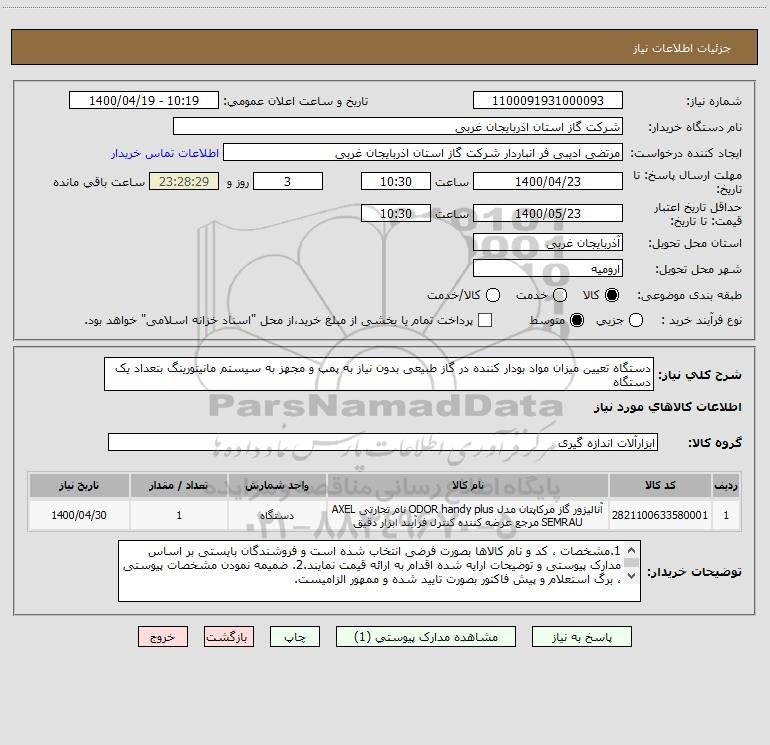Click the remaining time field 23:28:29
This screenshot has height=745, width=770.
tap(184, 181)
